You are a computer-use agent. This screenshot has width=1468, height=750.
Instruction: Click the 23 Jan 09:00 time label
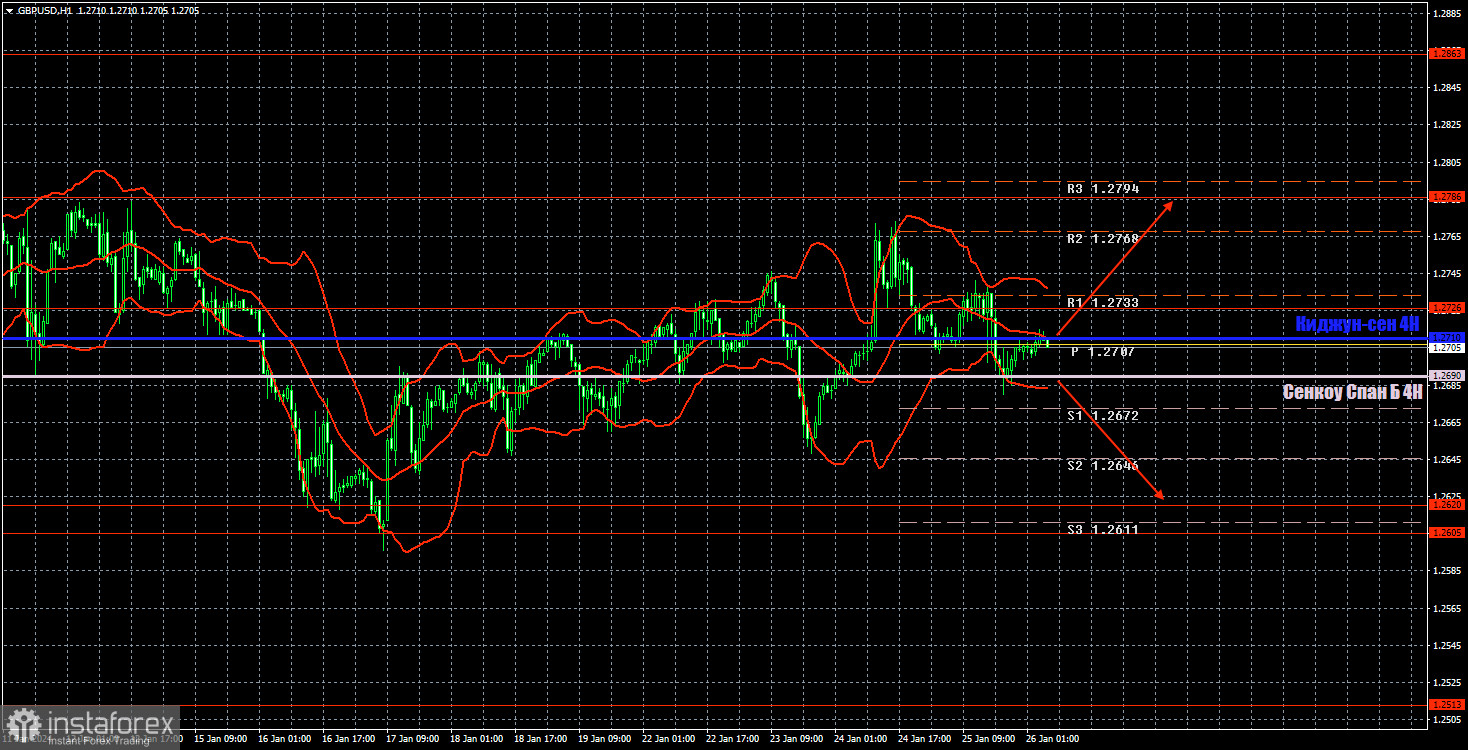[797, 739]
